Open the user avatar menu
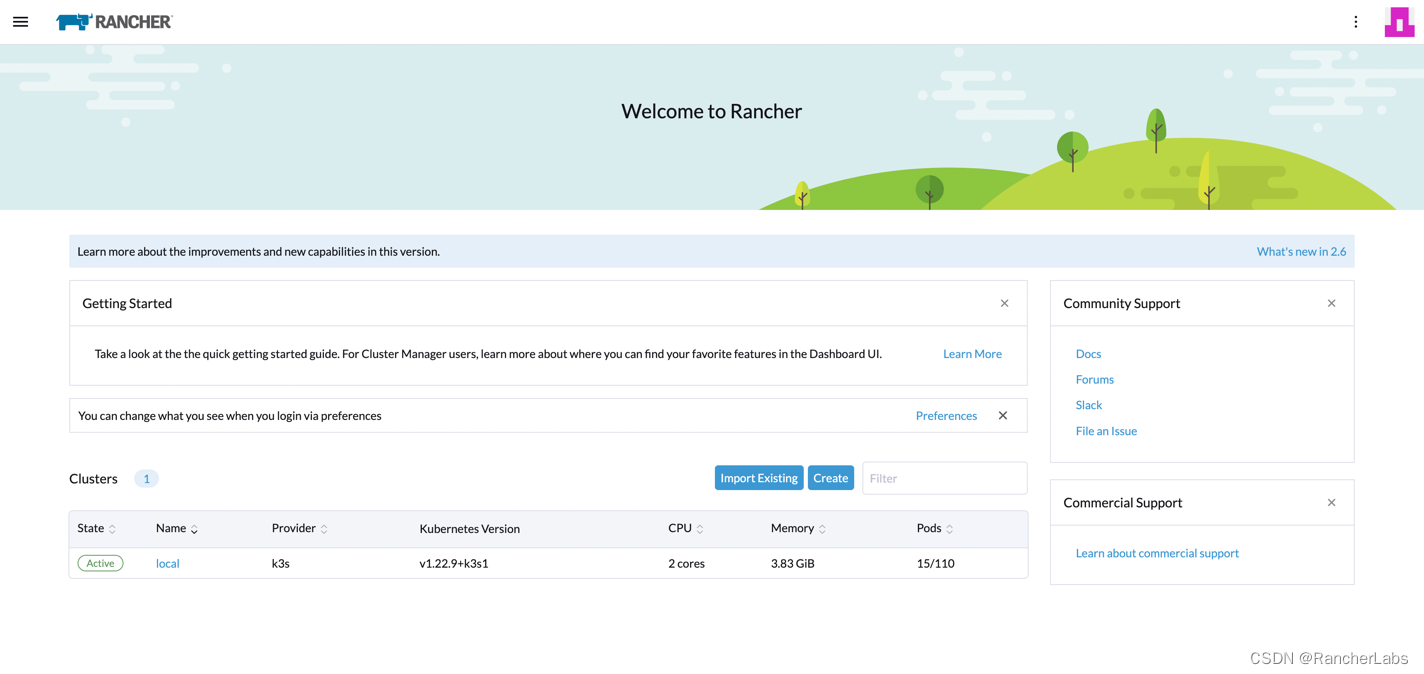 pos(1399,21)
